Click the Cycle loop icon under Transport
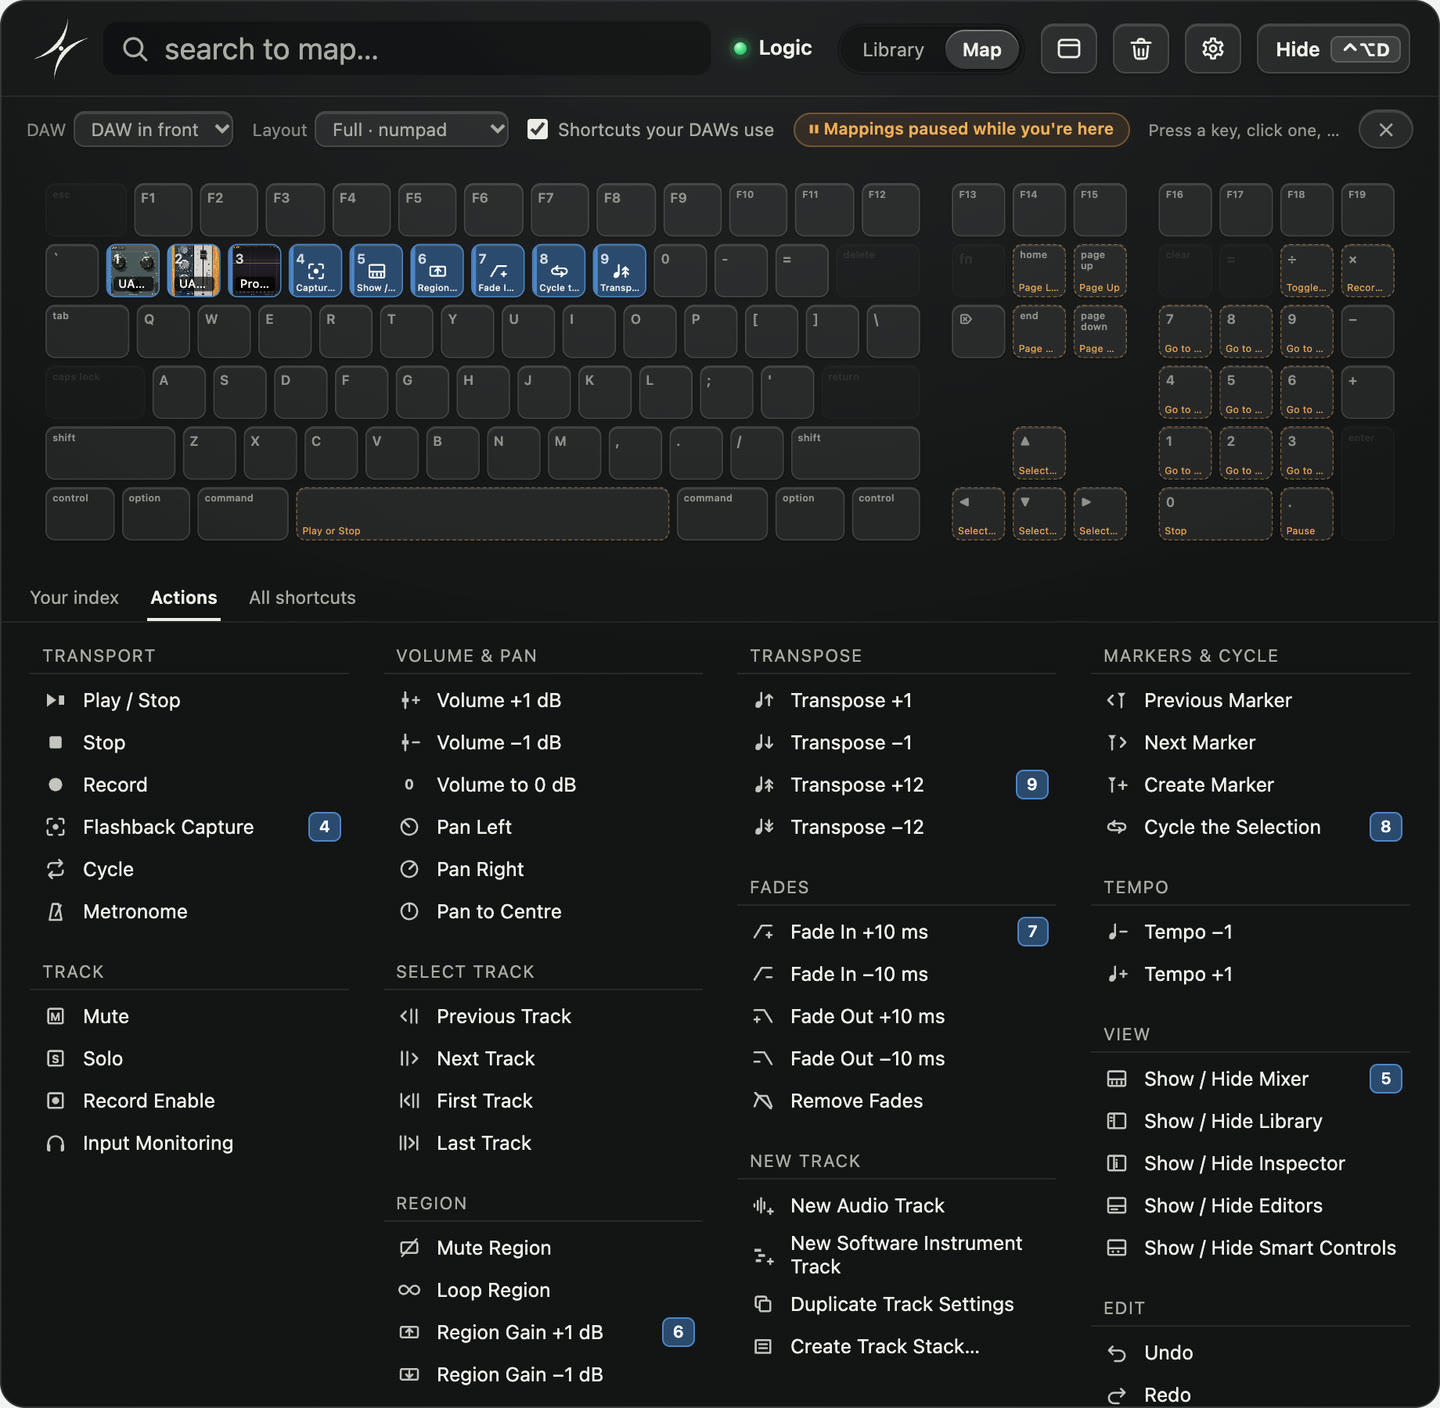Screen dimensions: 1440x1408 pos(56,869)
